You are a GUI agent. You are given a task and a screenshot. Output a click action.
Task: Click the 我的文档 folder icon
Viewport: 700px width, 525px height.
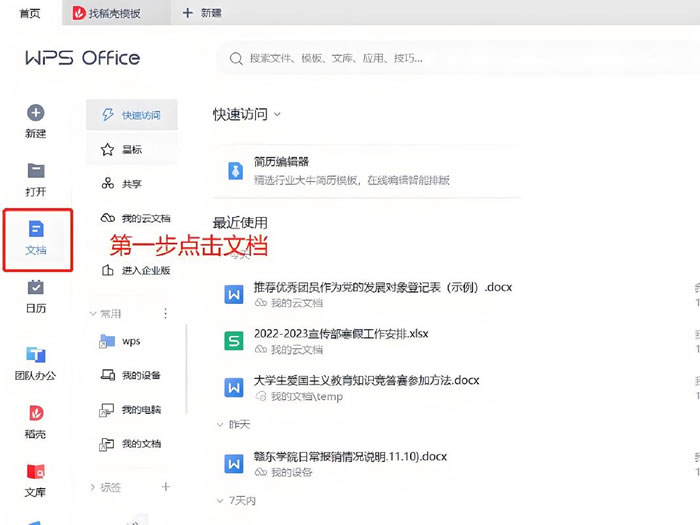pos(106,444)
